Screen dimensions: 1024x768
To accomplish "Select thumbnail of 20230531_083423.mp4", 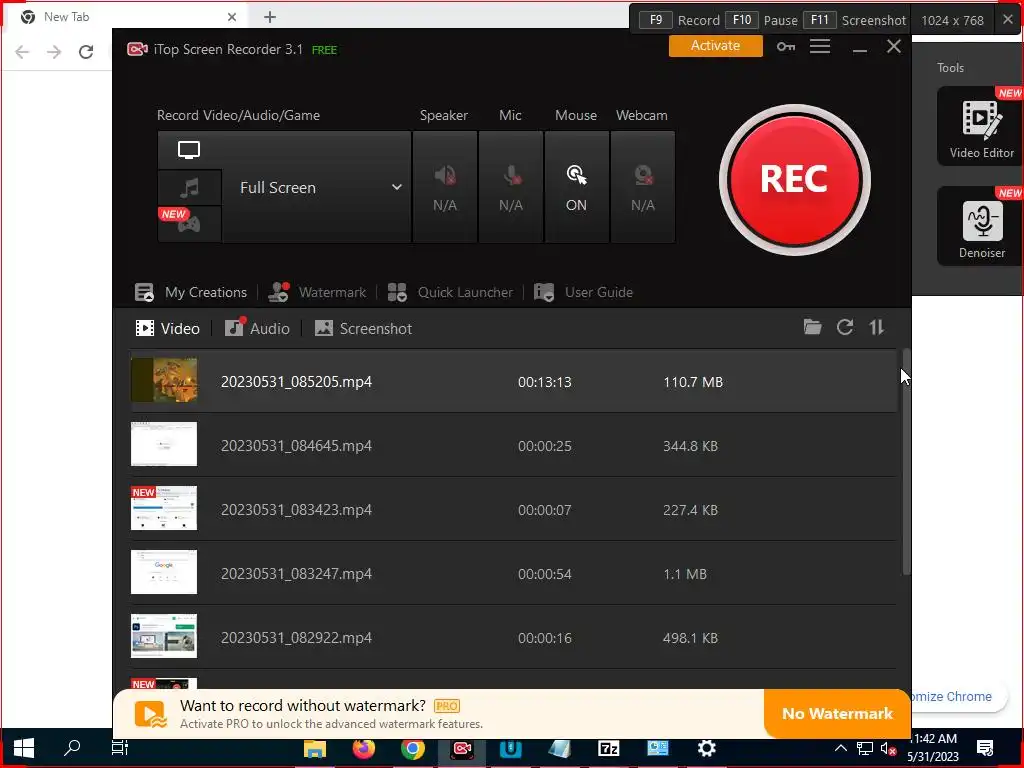I will (x=164, y=508).
